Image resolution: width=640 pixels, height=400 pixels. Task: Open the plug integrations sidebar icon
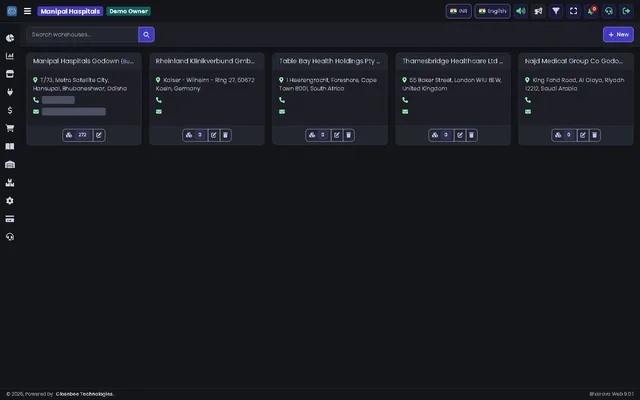[10, 92]
